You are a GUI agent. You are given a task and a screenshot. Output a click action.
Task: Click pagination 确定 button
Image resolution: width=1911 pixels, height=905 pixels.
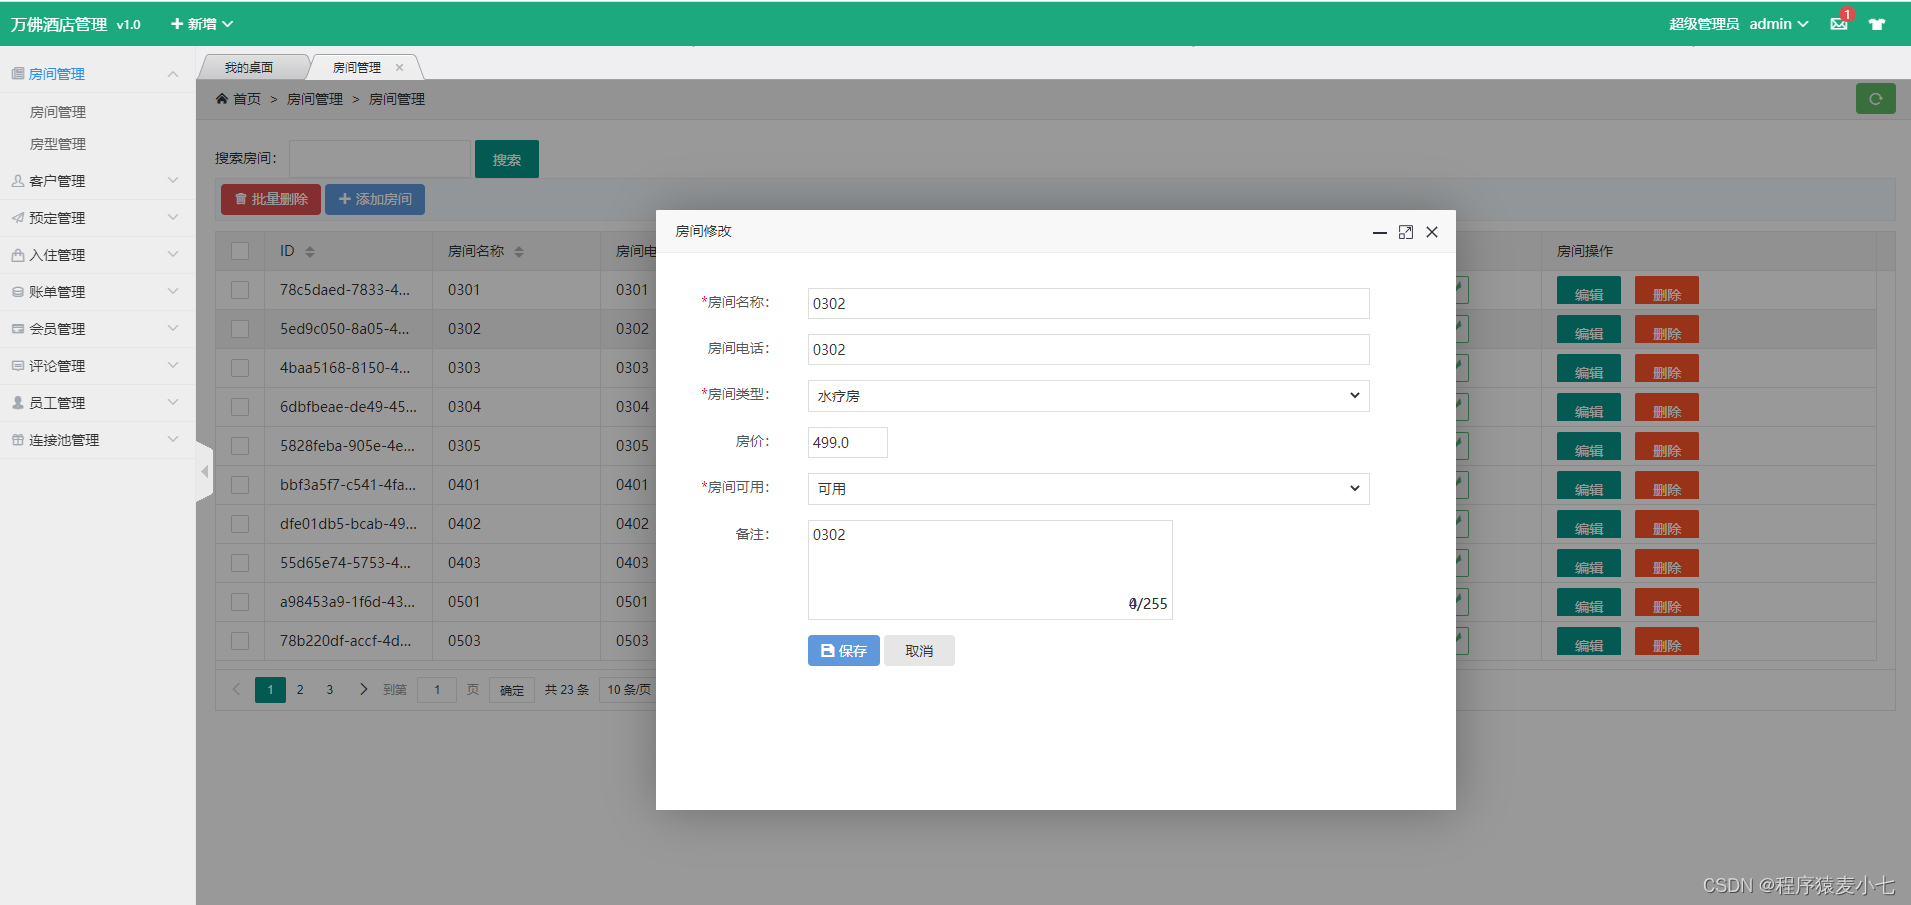[512, 690]
